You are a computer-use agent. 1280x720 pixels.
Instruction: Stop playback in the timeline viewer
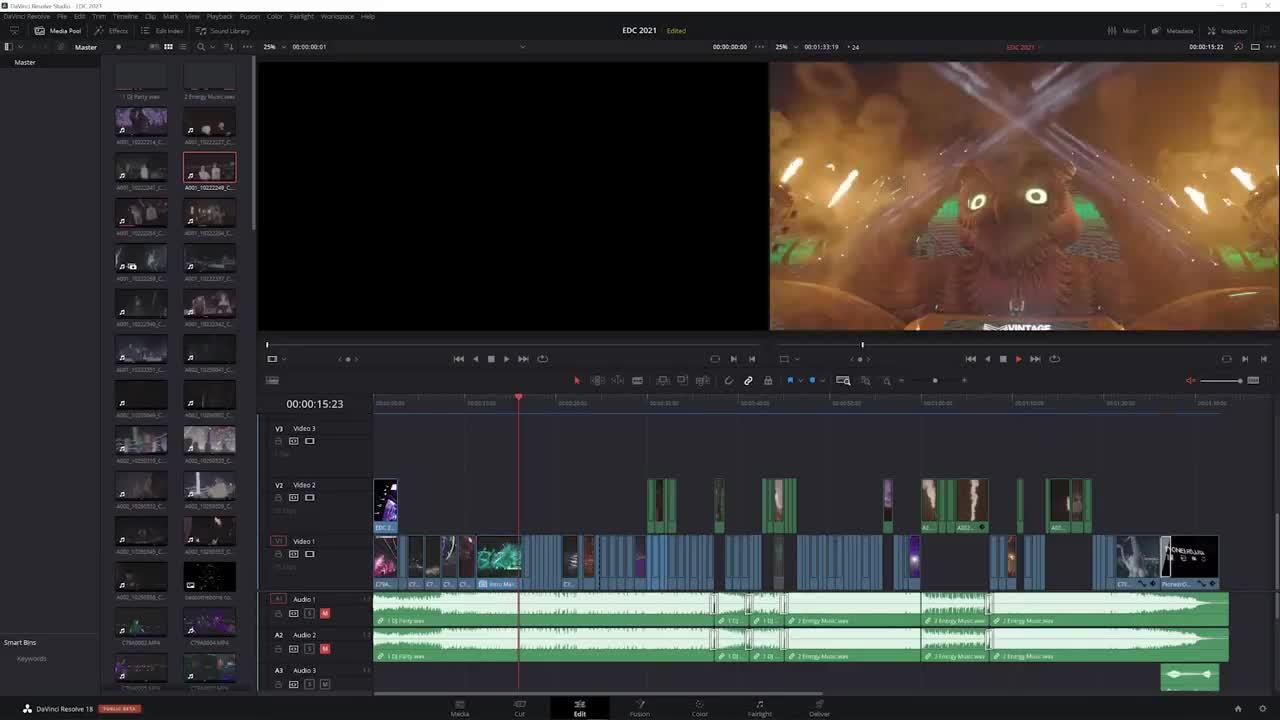(1003, 359)
